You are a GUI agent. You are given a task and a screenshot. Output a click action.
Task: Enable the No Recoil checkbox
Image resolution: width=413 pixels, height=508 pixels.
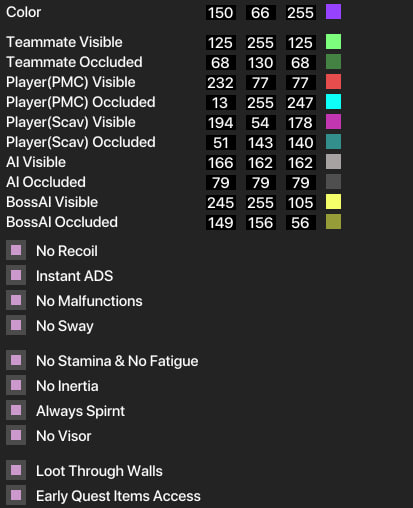pos(16,250)
